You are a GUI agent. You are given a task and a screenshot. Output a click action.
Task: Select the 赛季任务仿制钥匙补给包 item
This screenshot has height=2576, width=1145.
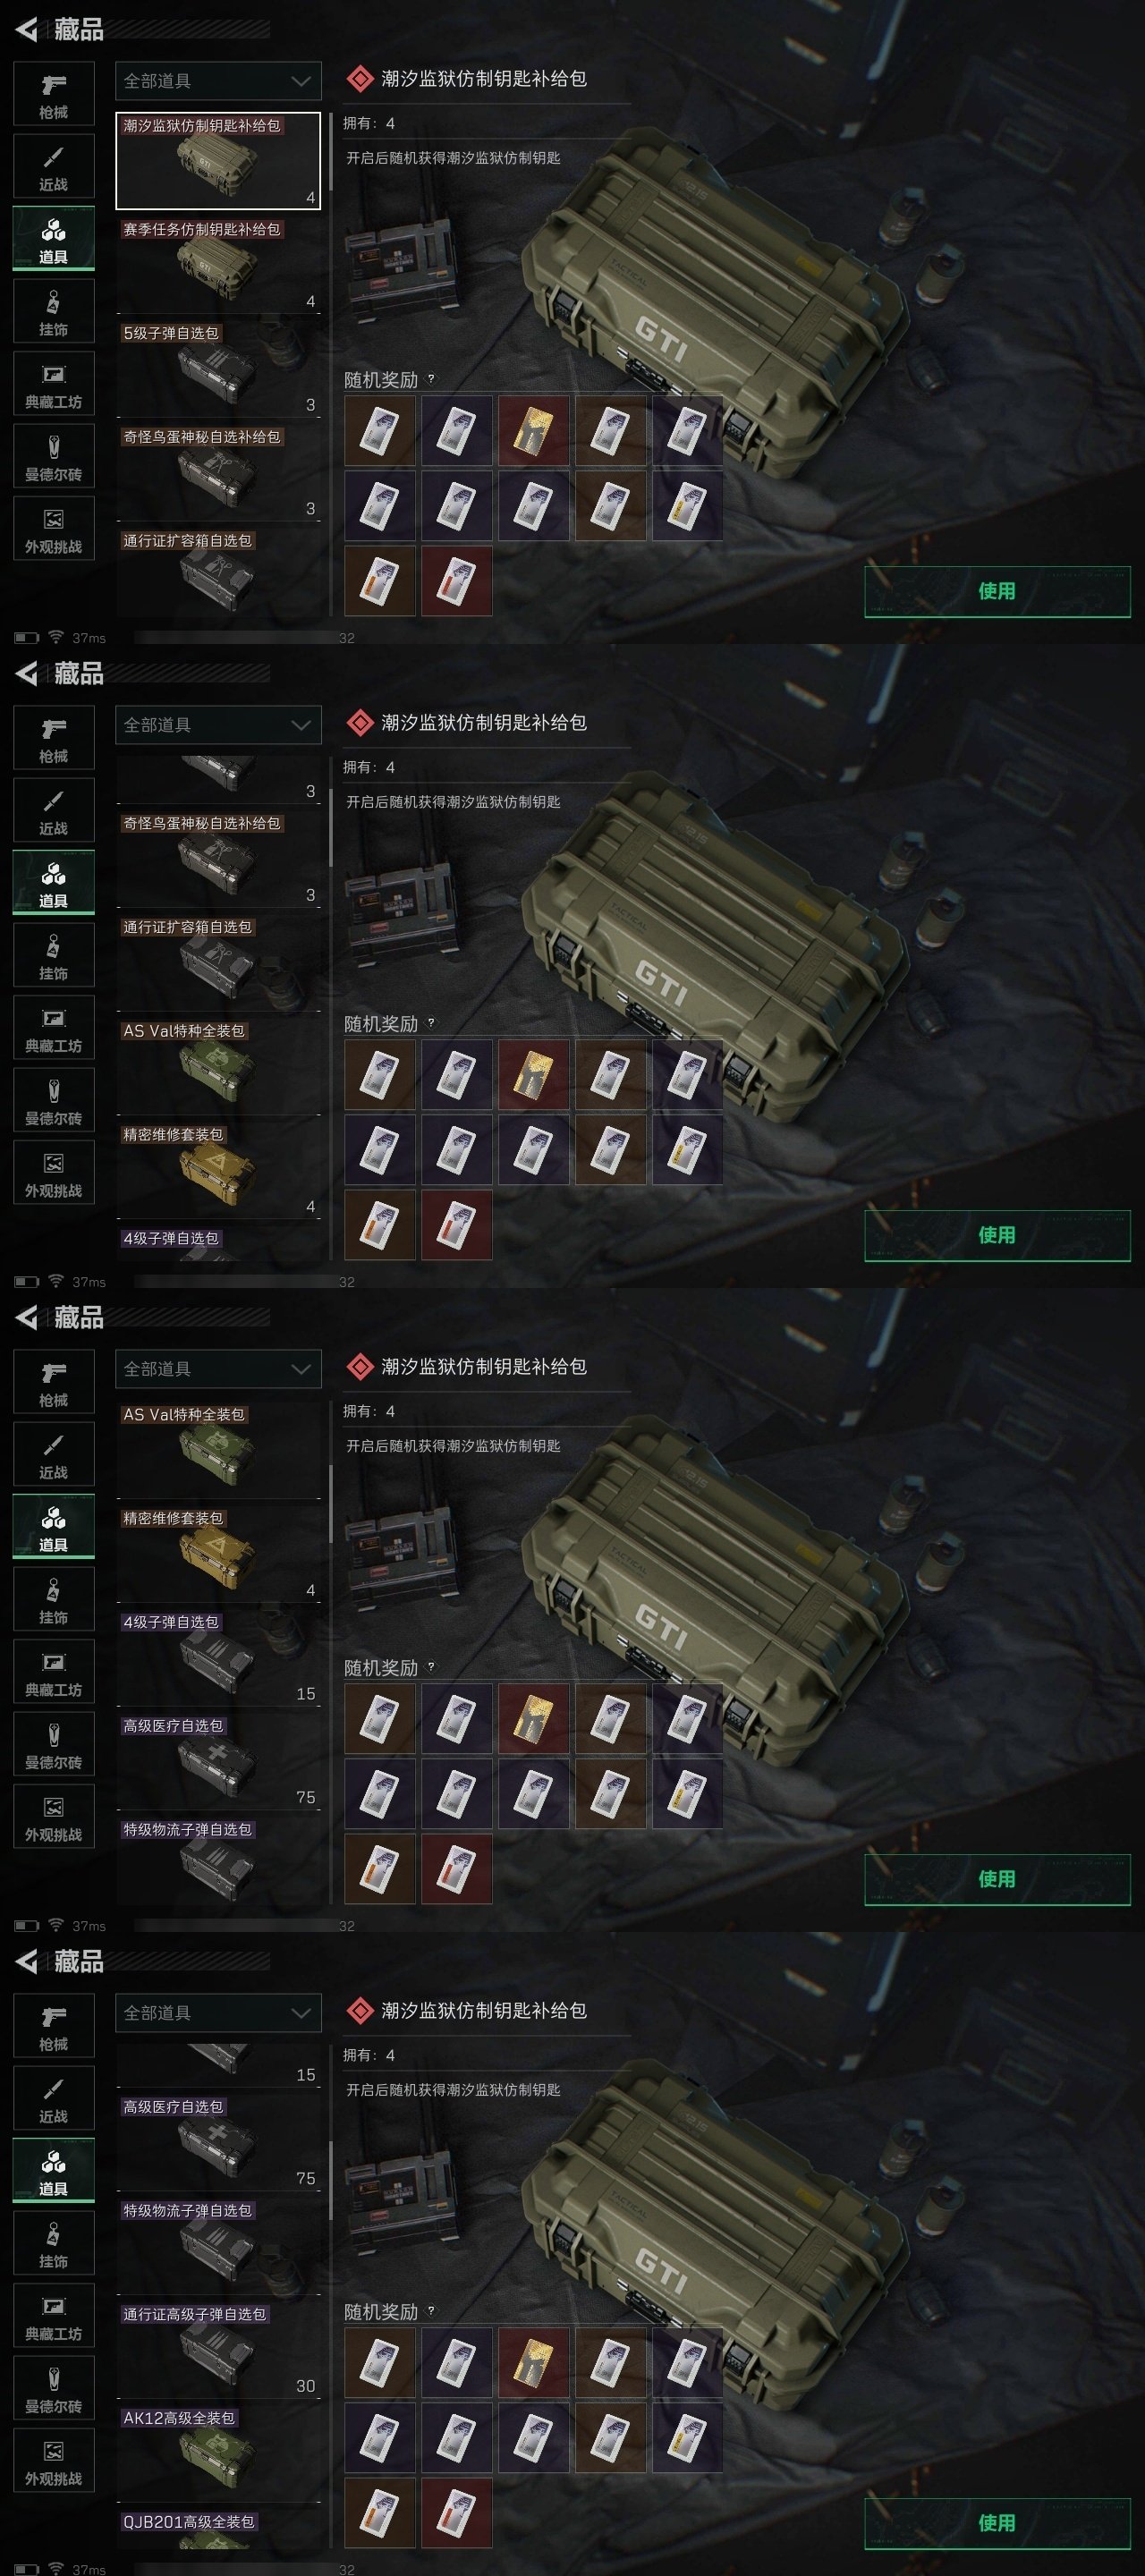pyautogui.click(x=218, y=265)
